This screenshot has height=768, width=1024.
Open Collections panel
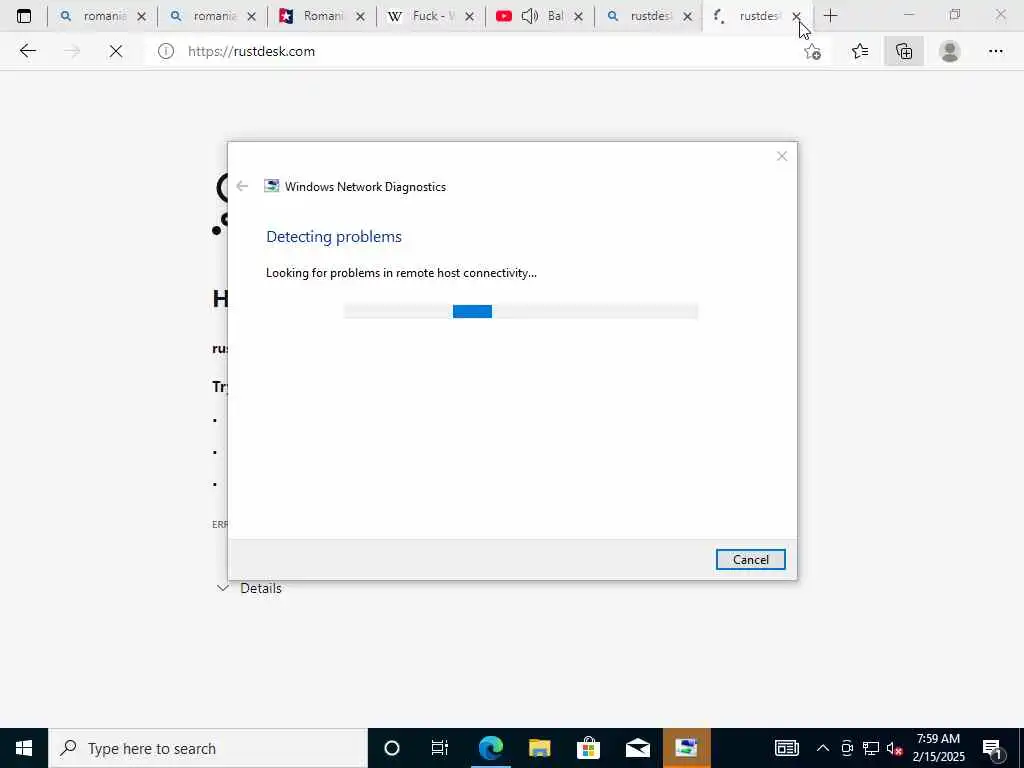tap(904, 51)
